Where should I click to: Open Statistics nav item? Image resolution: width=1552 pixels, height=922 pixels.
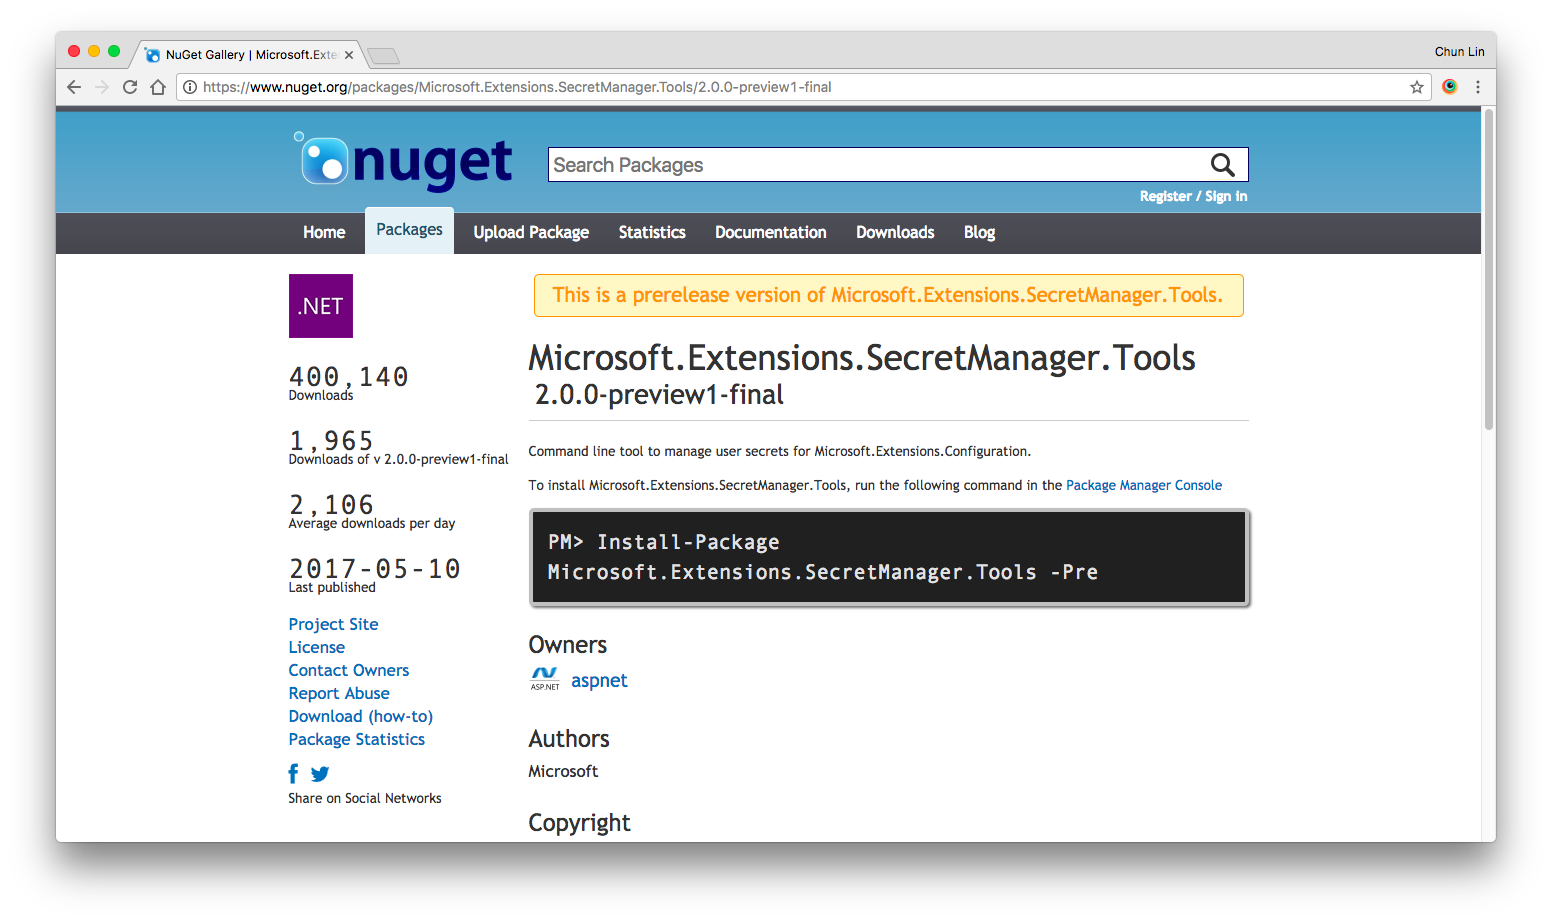[x=652, y=232]
